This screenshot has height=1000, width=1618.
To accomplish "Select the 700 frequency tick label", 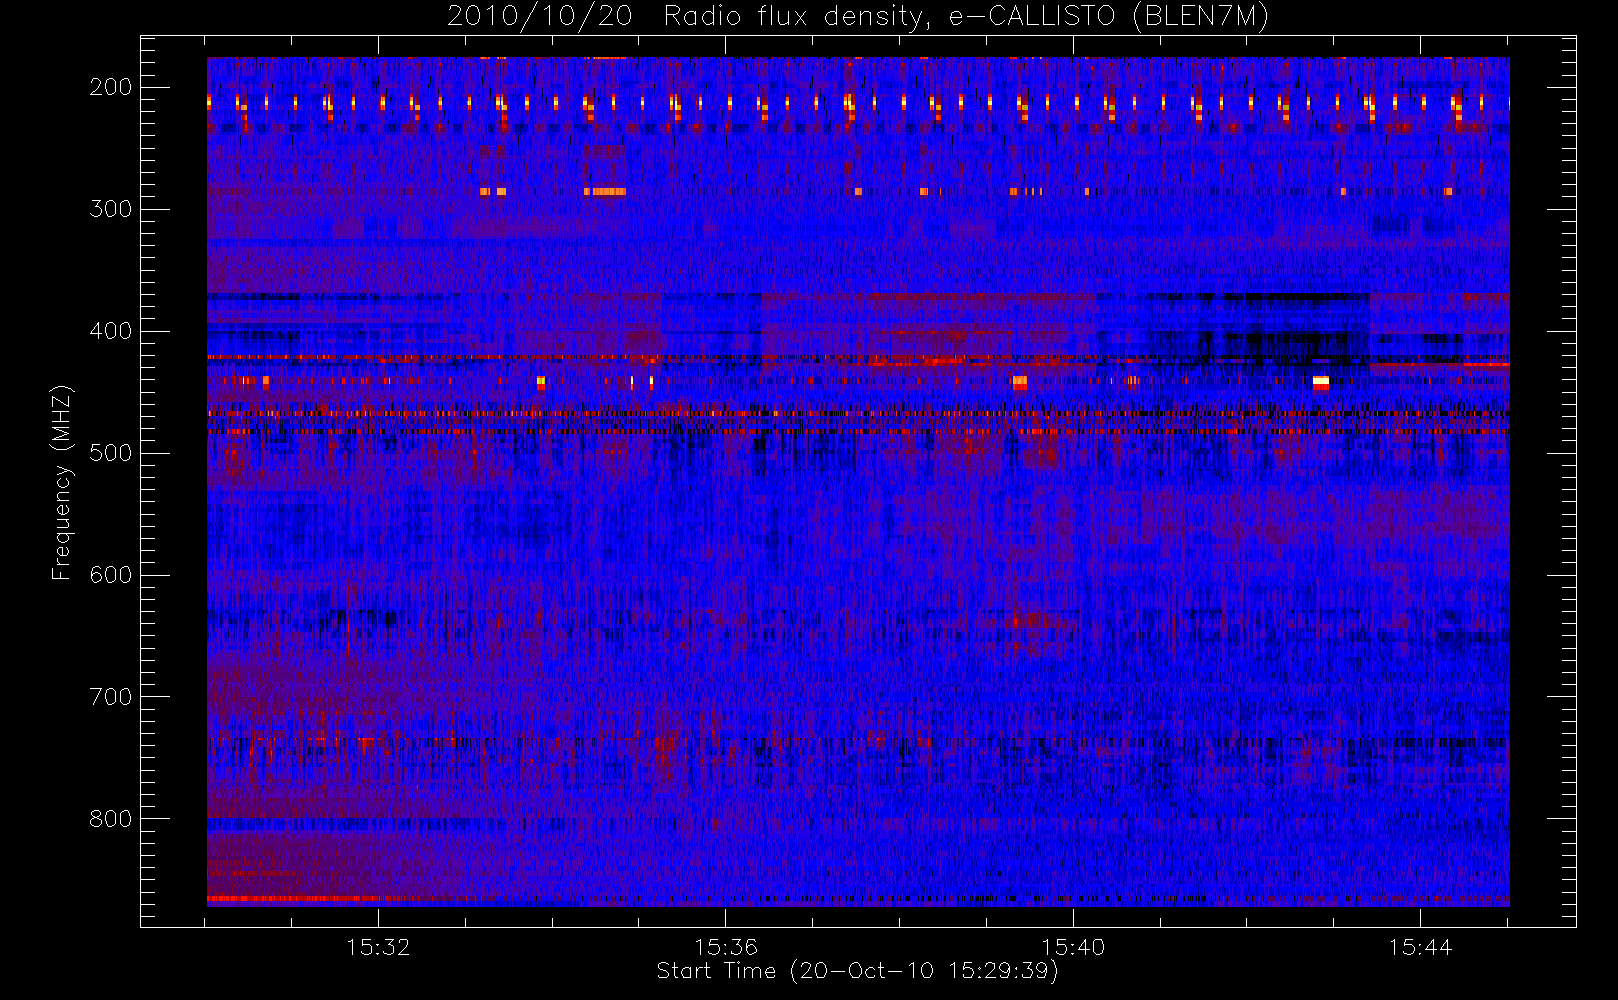I will point(111,697).
